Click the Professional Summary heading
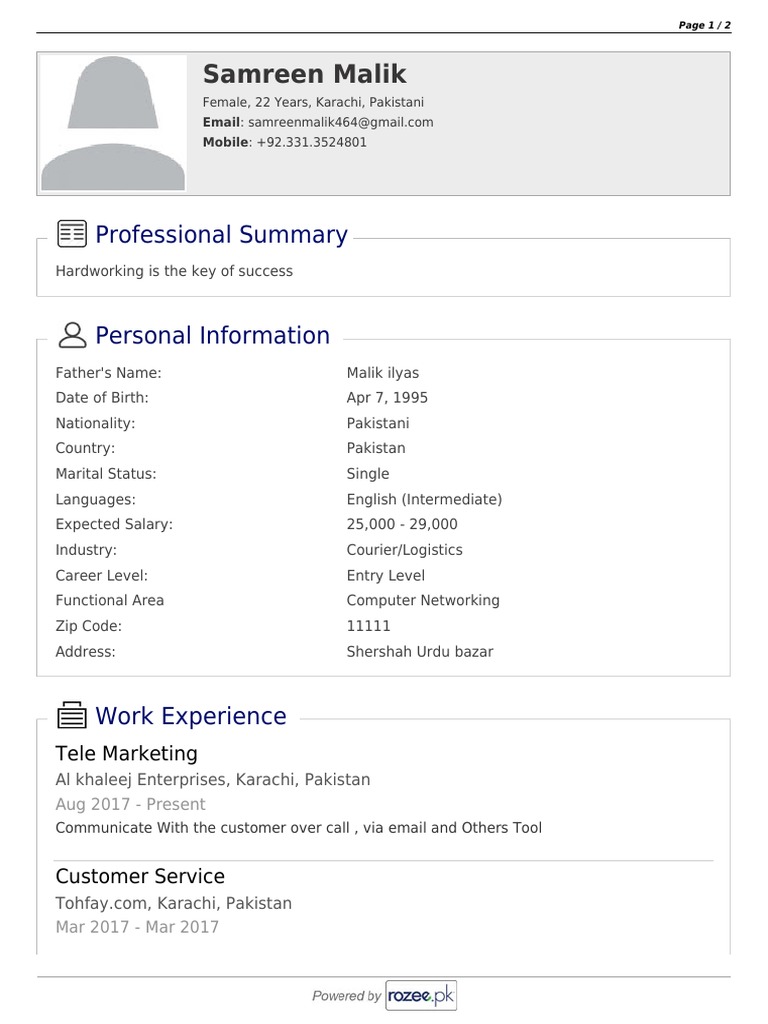768x1024 pixels. pyautogui.click(x=221, y=234)
